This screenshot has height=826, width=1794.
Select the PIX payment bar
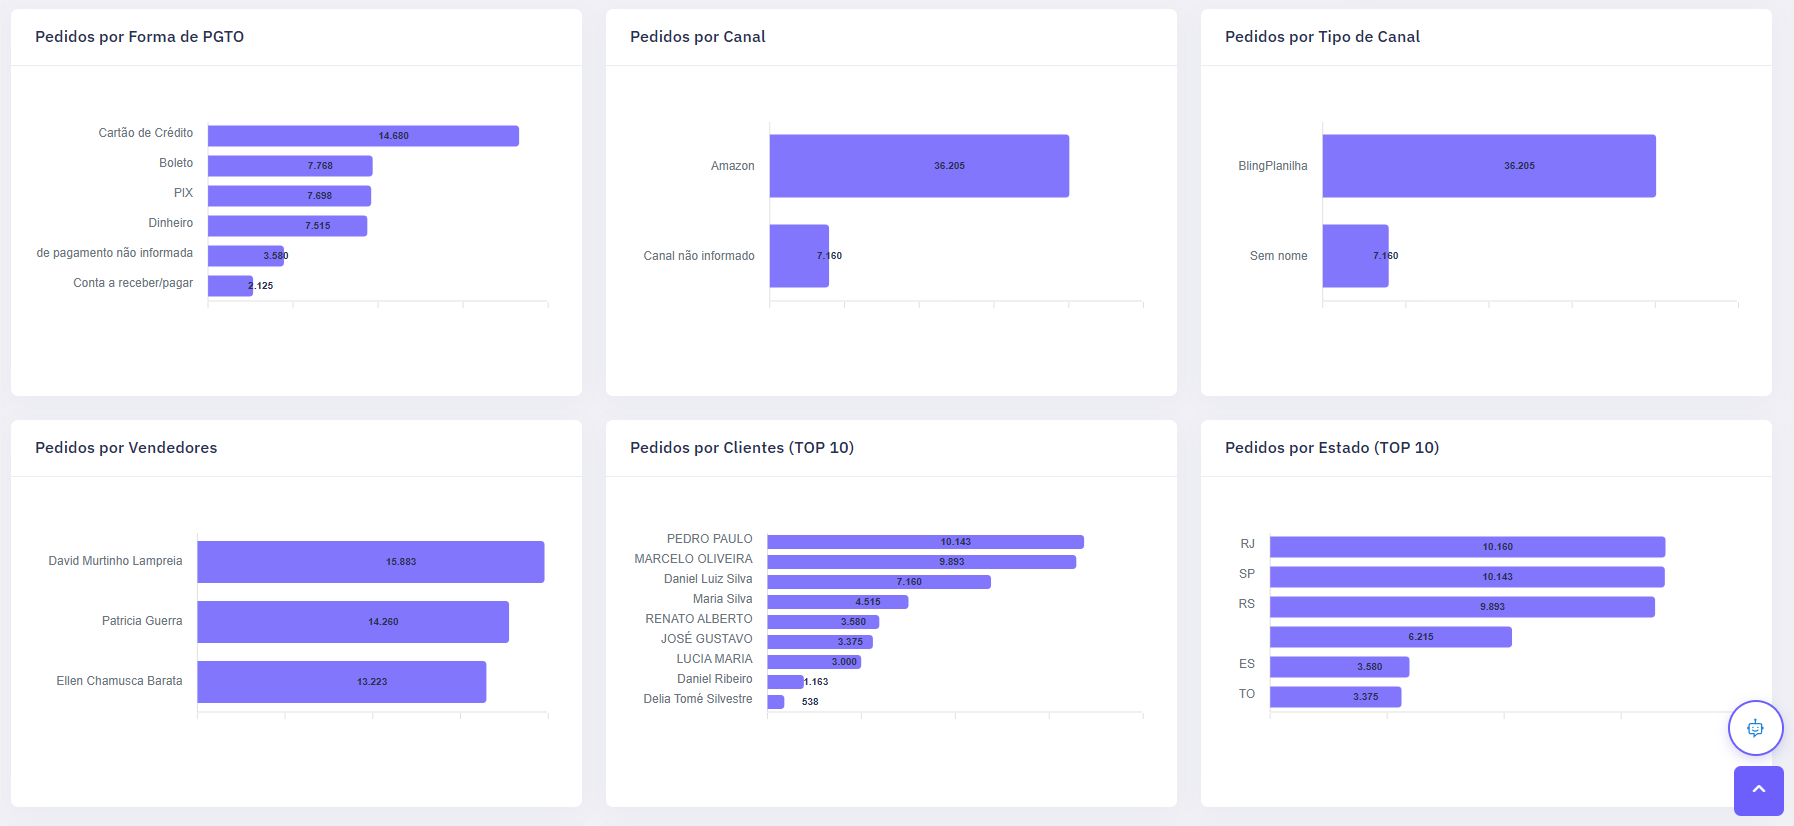click(289, 196)
